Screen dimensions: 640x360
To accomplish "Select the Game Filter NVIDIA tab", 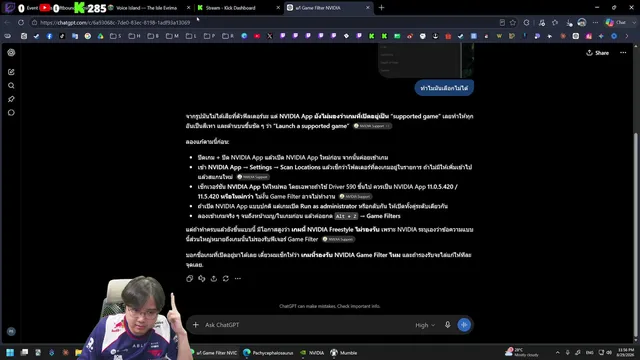I will tap(329, 8).
